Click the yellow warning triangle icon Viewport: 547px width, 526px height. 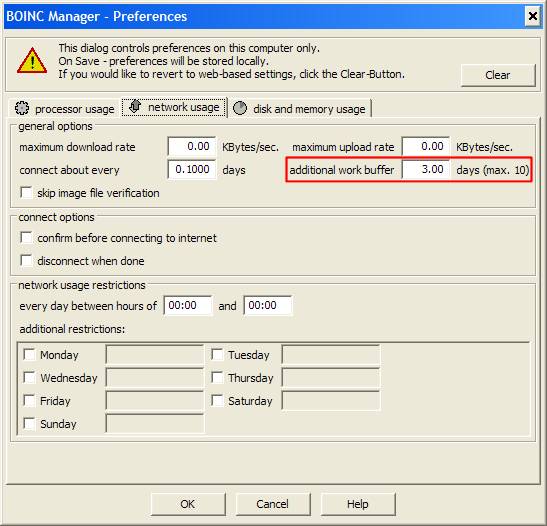pyautogui.click(x=32, y=61)
